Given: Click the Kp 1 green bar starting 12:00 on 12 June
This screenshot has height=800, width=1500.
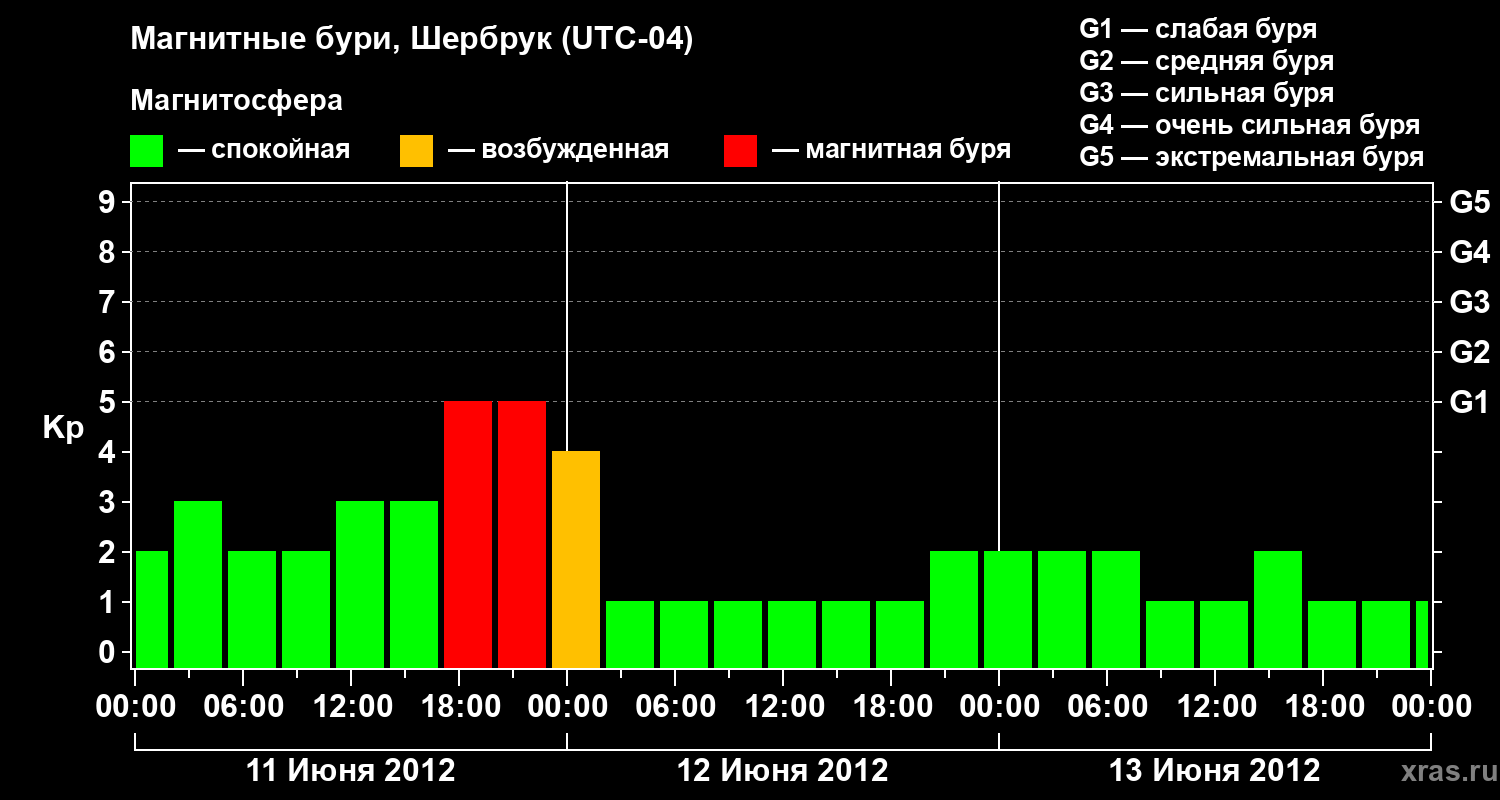Looking at the screenshot, I should tap(792, 634).
